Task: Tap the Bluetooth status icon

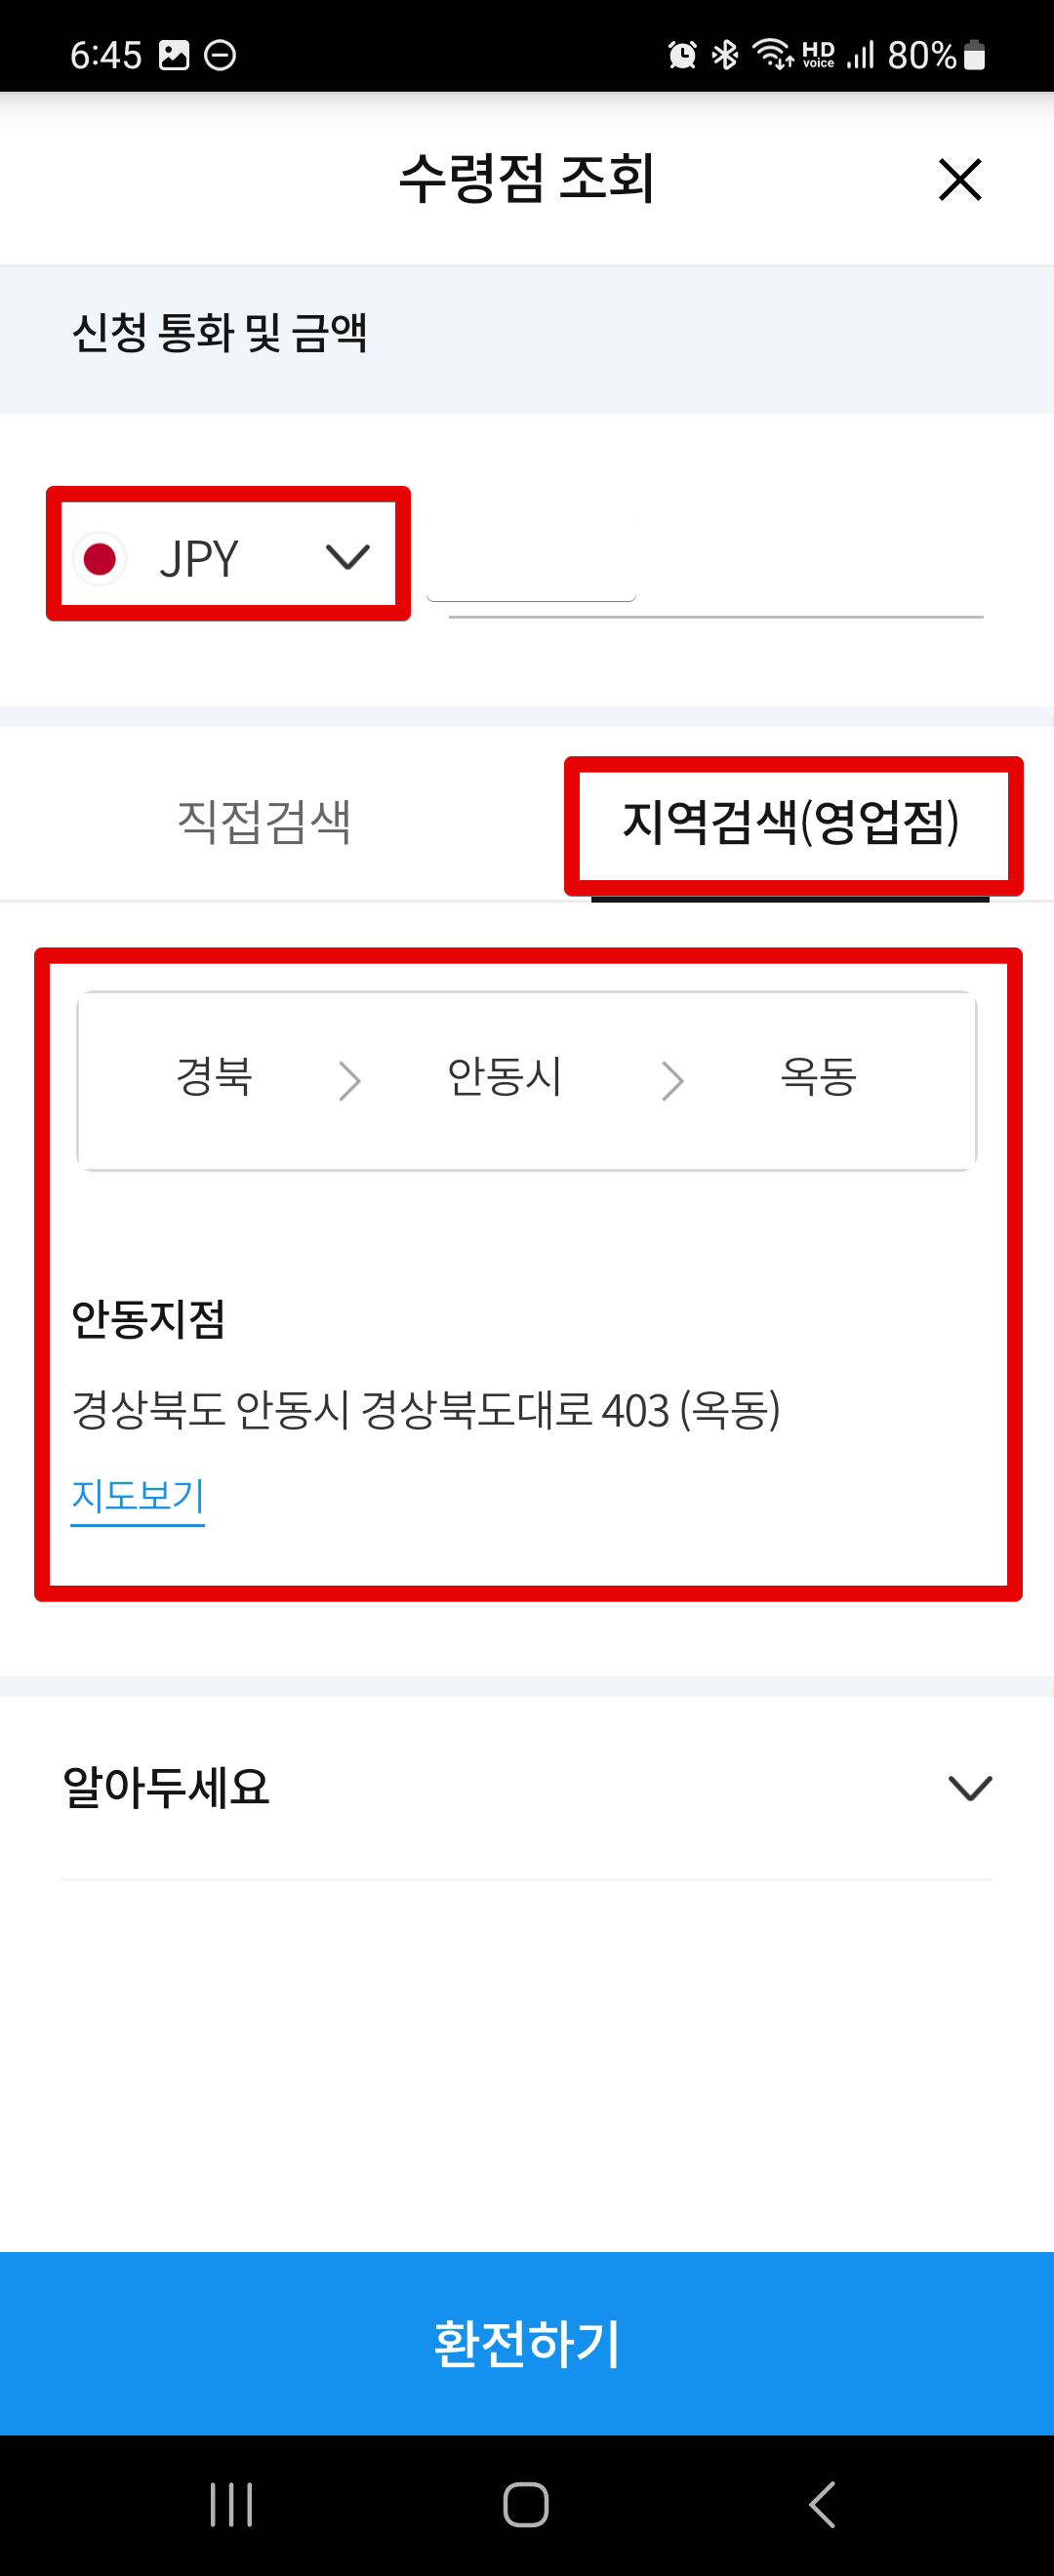Action: (x=725, y=54)
